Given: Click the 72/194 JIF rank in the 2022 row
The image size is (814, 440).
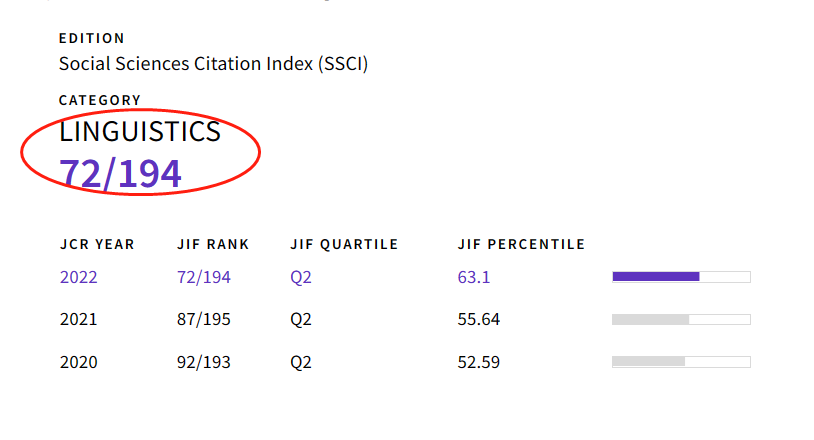Looking at the screenshot, I should [x=204, y=277].
